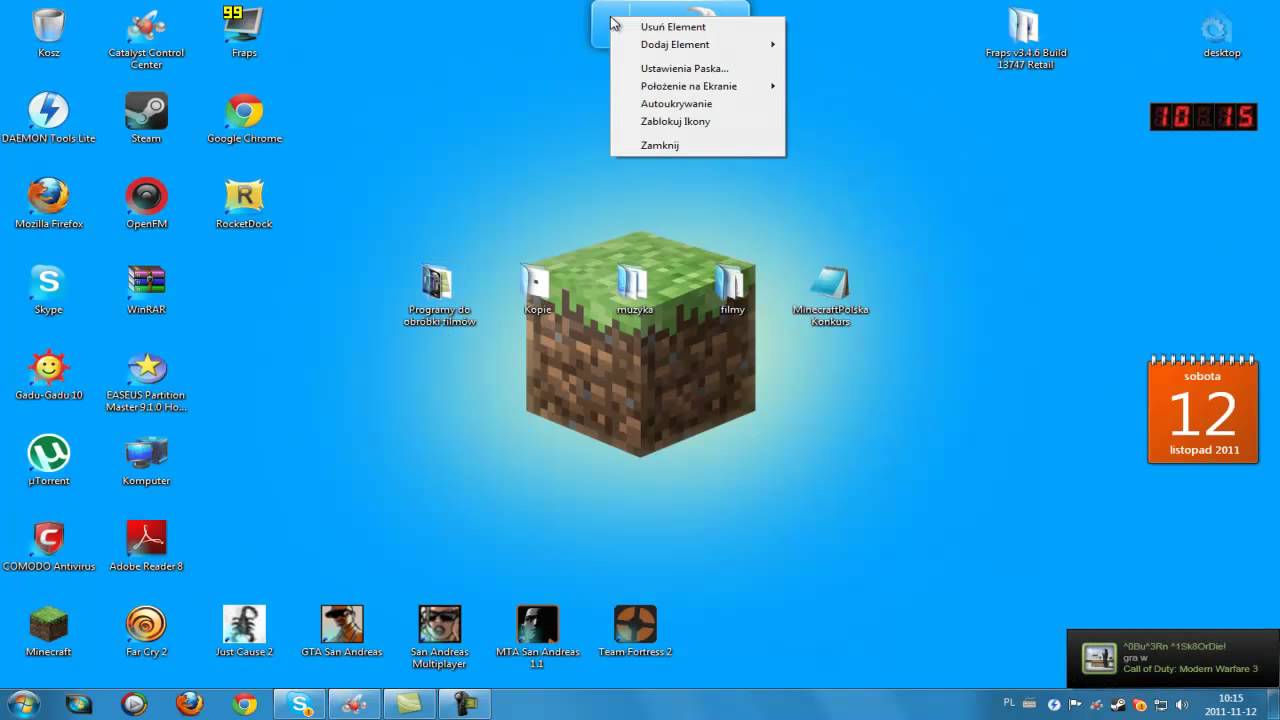Select Team Fortress 2 desktop shortcut

click(635, 632)
